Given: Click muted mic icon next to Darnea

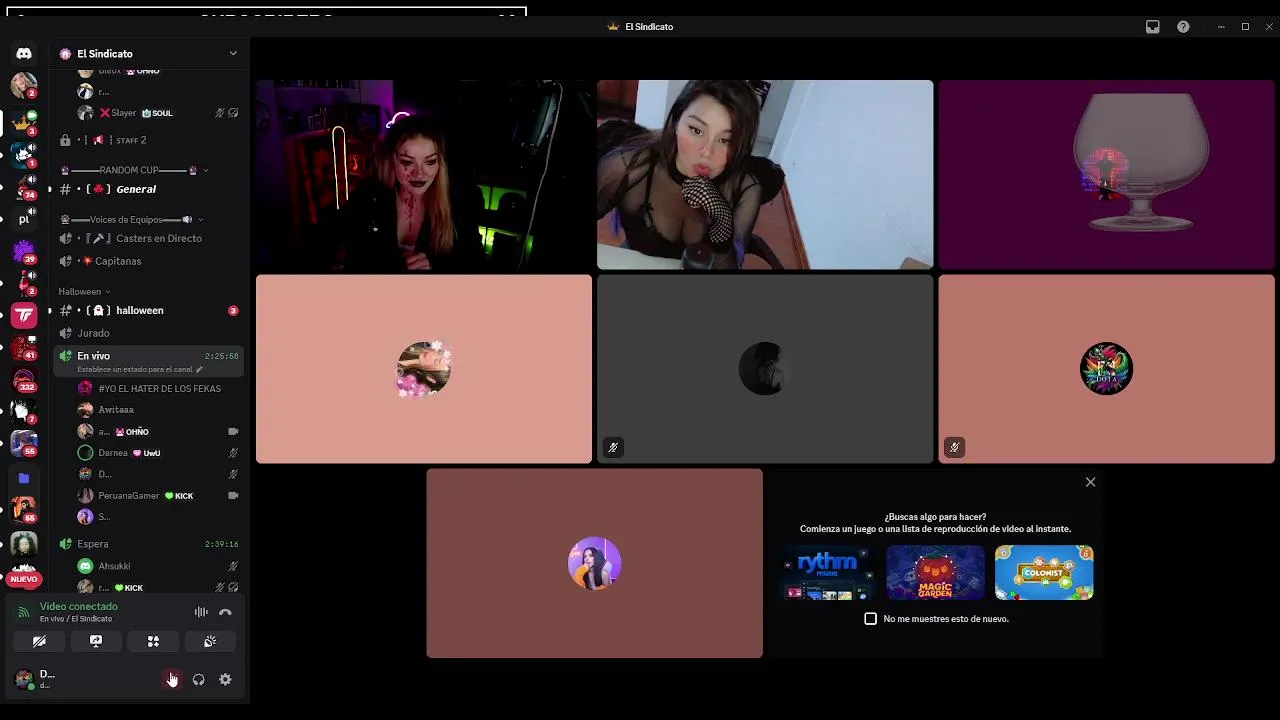Looking at the screenshot, I should pos(233,453).
